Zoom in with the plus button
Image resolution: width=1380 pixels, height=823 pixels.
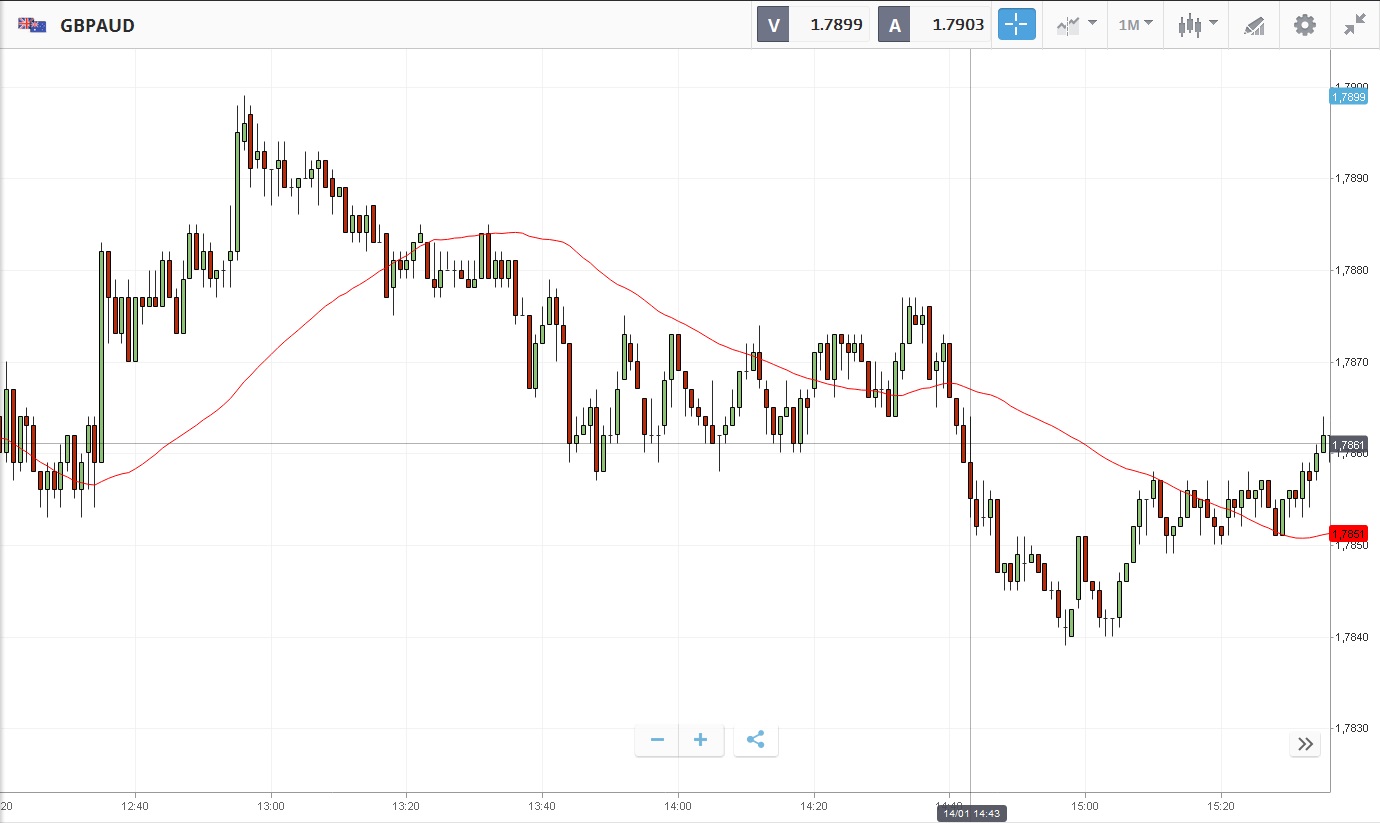[701, 740]
